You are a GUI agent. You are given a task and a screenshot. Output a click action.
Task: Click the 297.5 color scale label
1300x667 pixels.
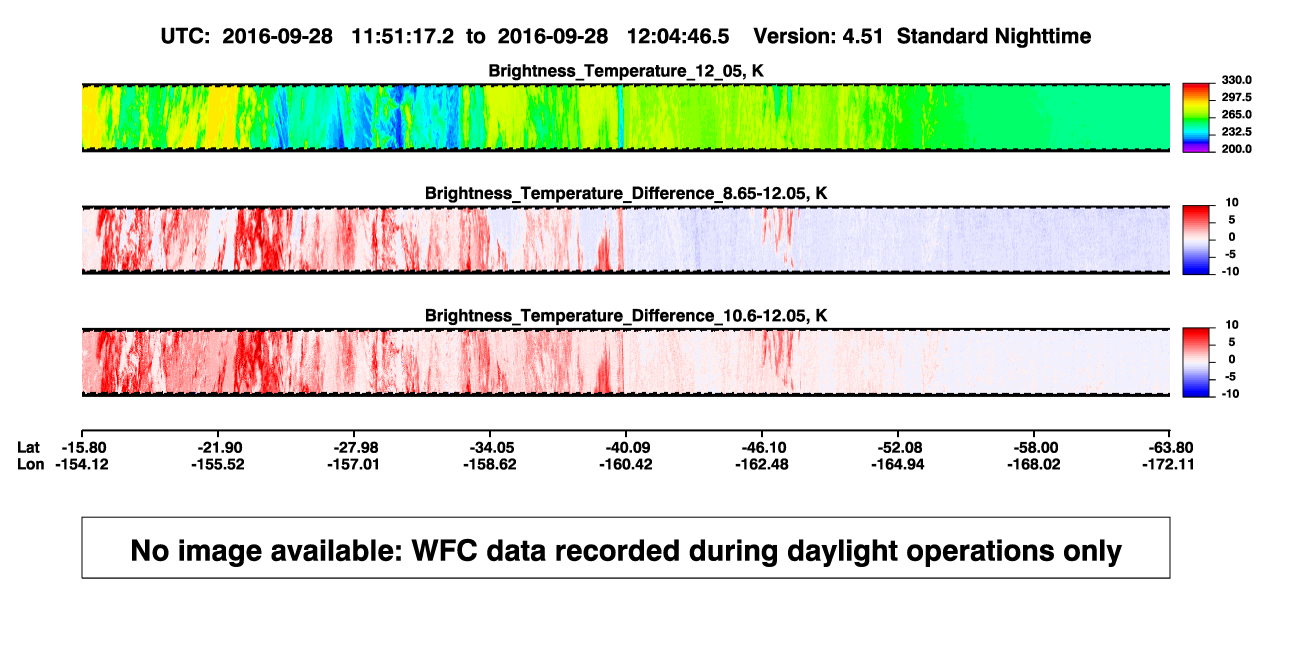point(1237,97)
